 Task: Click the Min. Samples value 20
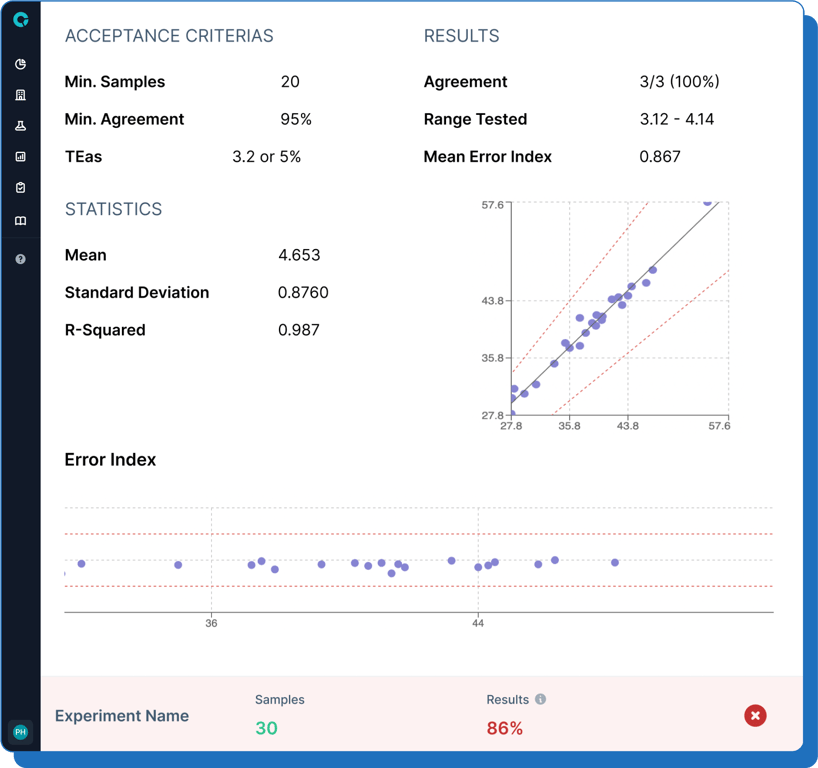tap(290, 82)
